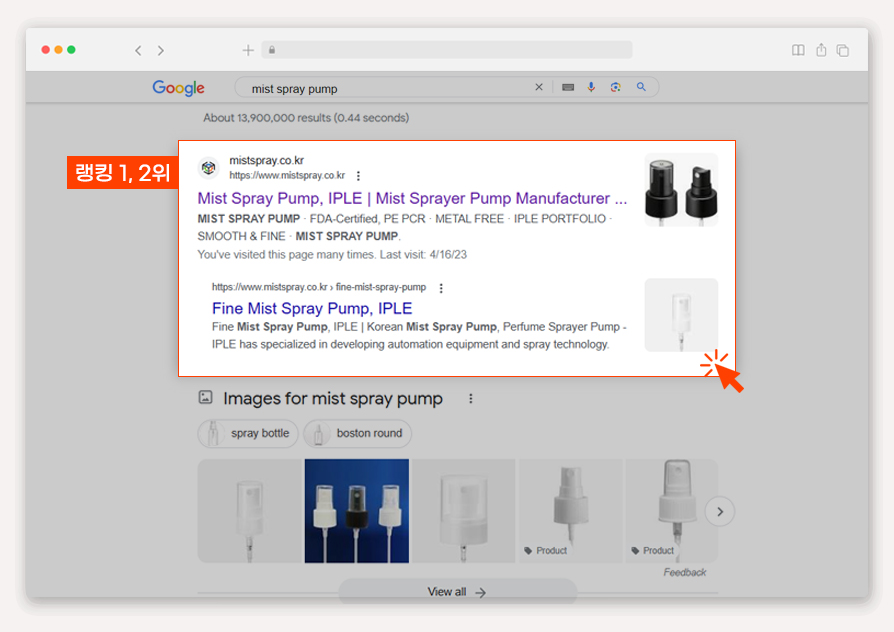Clear the search query with the X icon

(x=539, y=87)
